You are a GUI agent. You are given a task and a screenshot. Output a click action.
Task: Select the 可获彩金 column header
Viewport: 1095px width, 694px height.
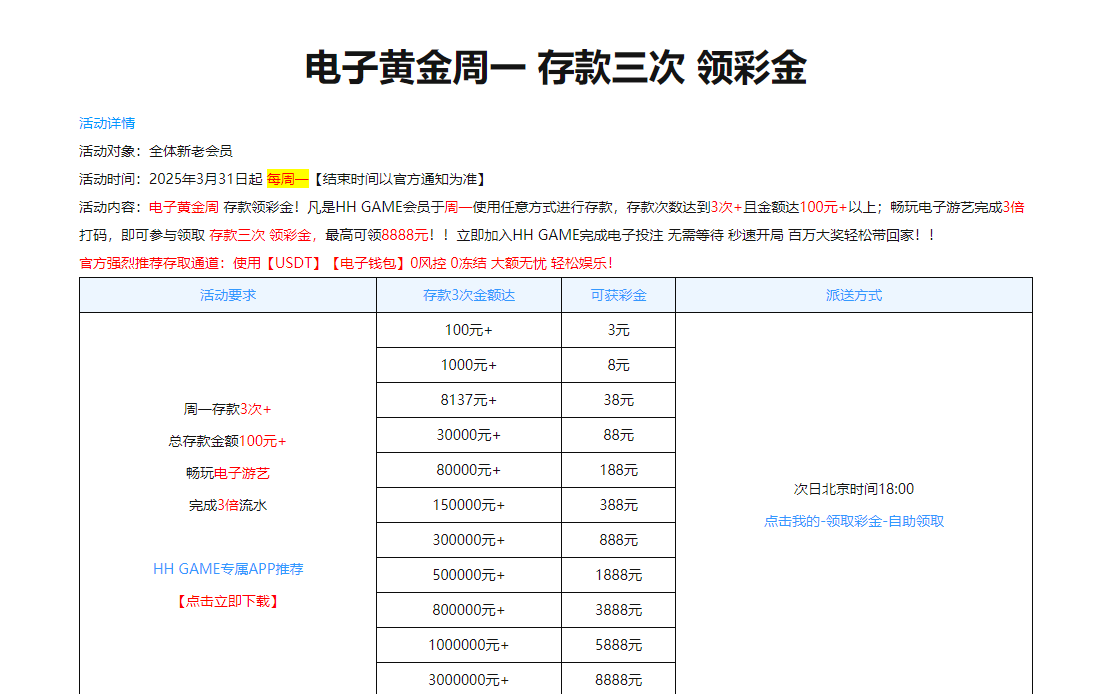click(618, 295)
